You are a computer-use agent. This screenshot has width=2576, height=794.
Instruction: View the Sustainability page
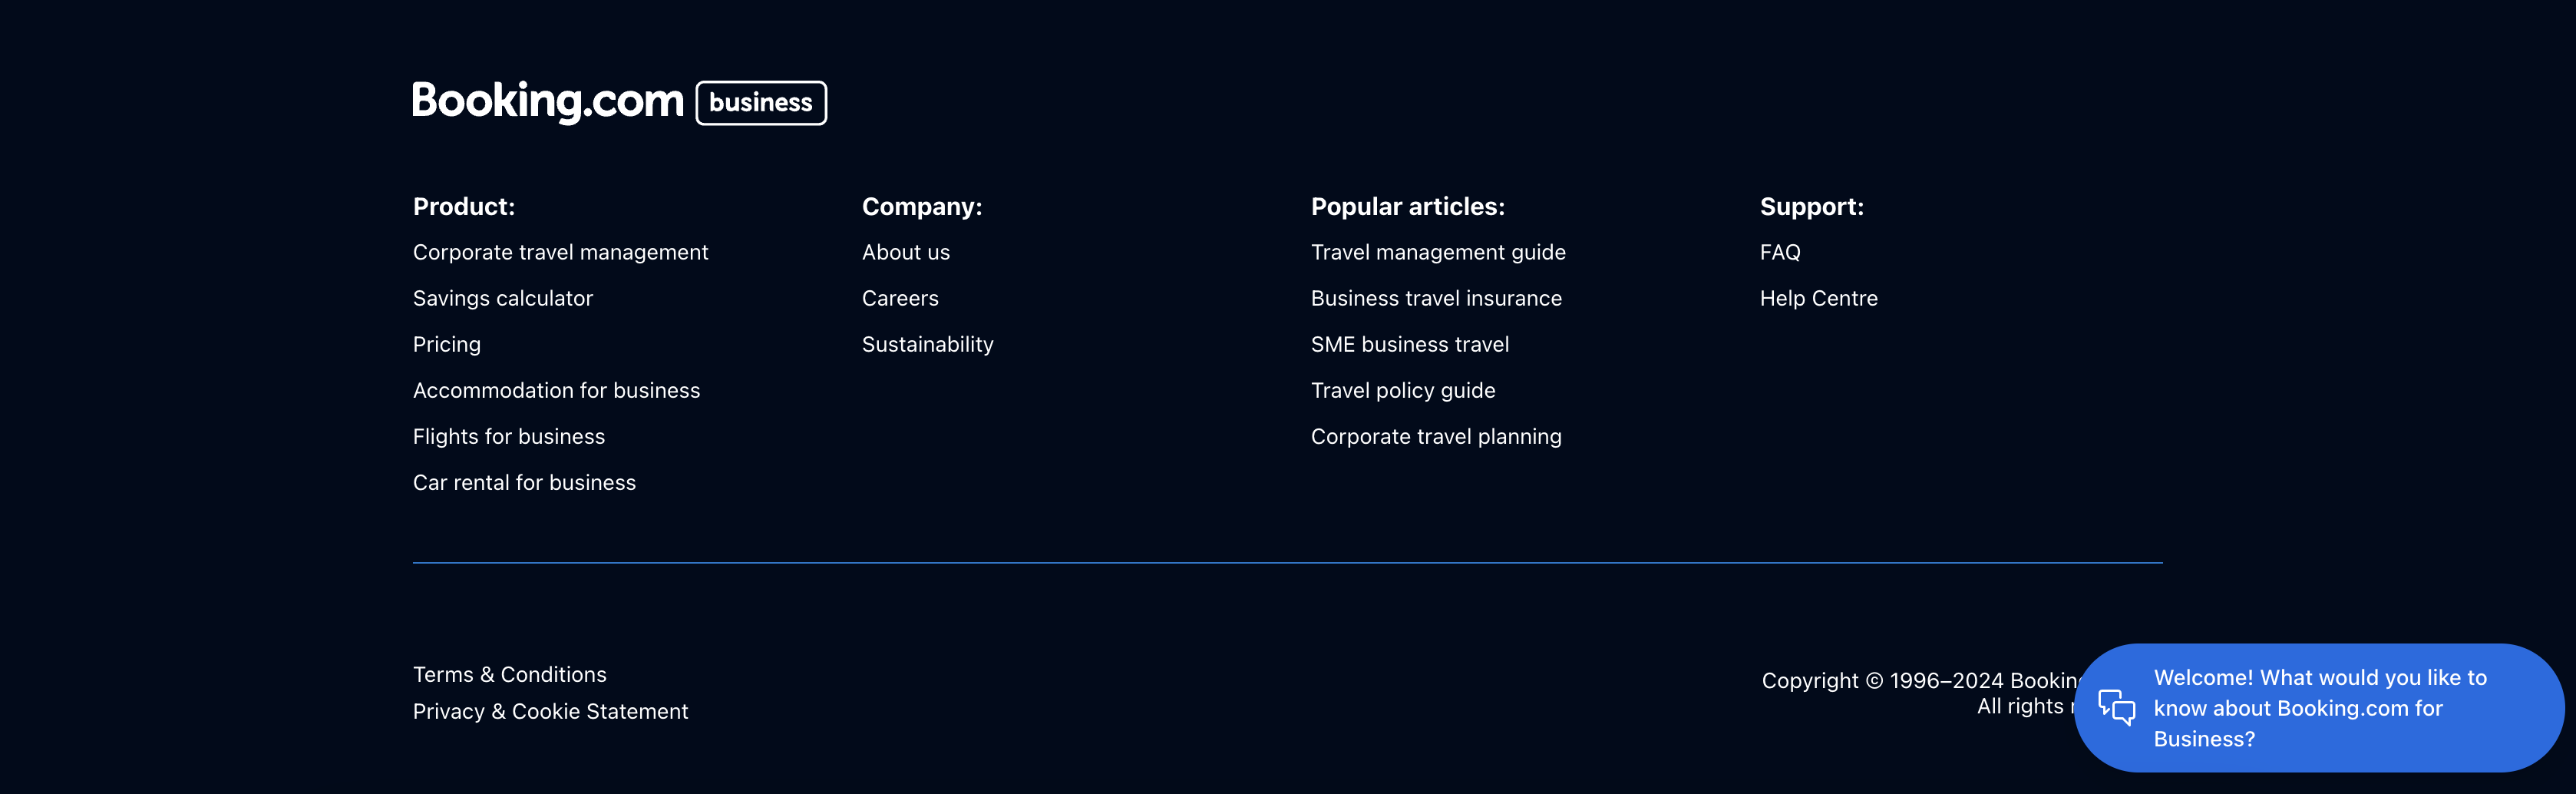tap(927, 344)
